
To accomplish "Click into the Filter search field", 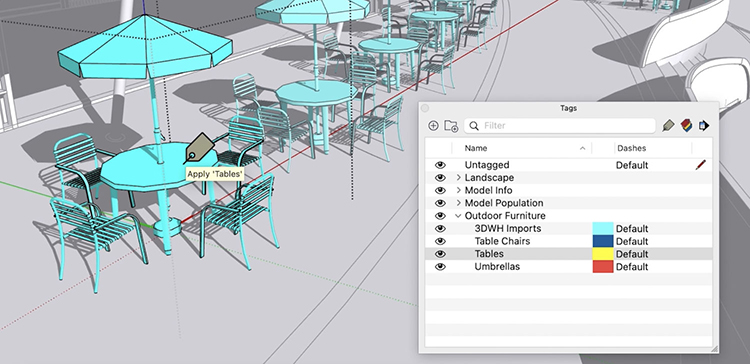I will tap(560, 126).
